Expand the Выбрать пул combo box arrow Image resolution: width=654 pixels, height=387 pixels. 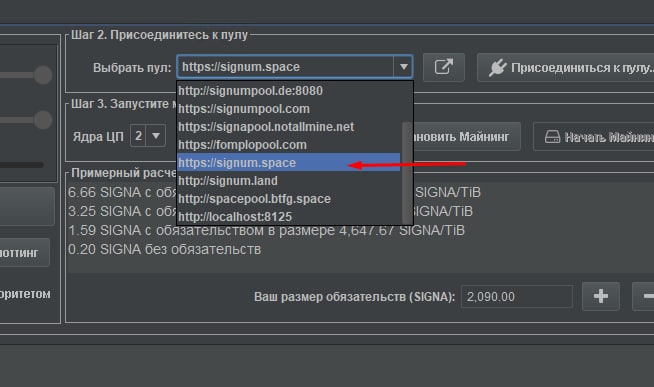(403, 67)
